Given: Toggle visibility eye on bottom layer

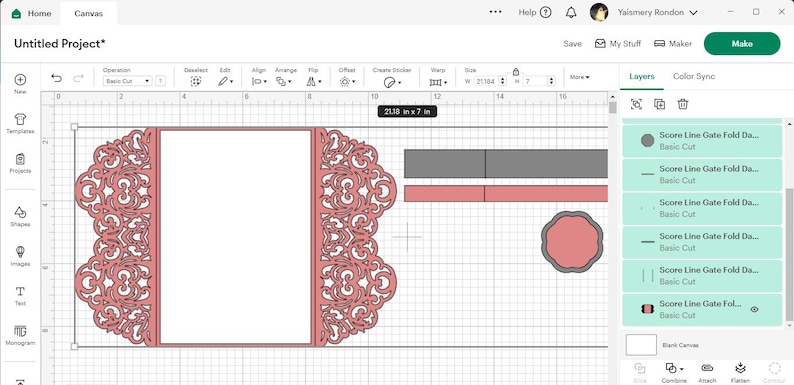Looking at the screenshot, I should click(x=754, y=309).
